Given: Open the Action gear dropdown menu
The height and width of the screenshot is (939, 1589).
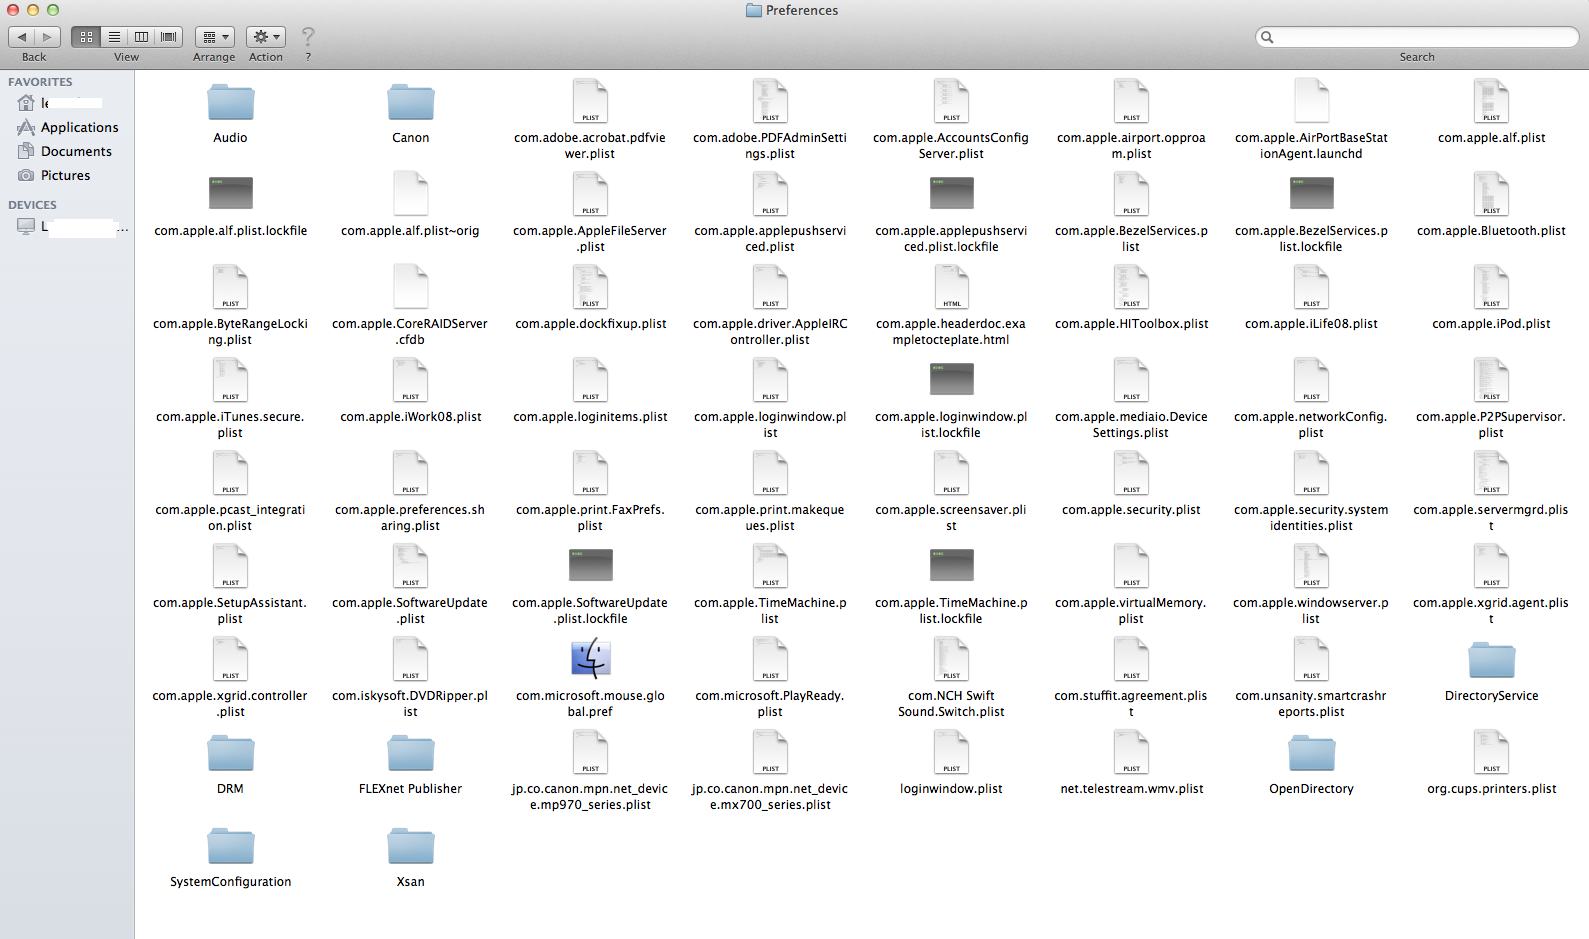Looking at the screenshot, I should point(266,37).
